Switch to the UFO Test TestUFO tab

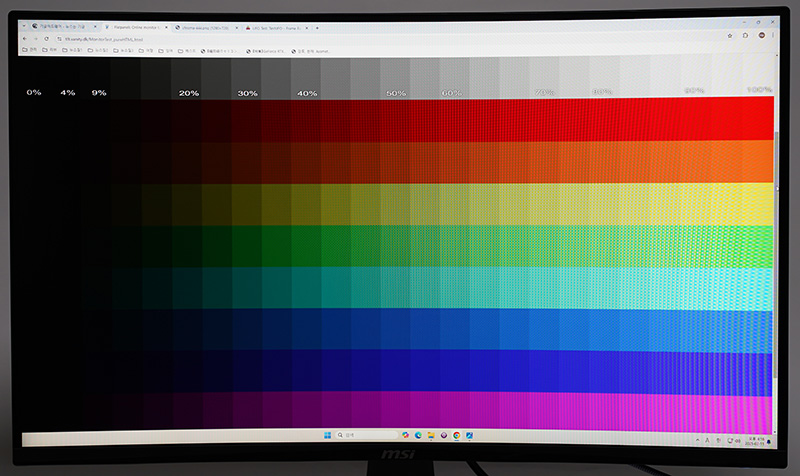point(276,28)
